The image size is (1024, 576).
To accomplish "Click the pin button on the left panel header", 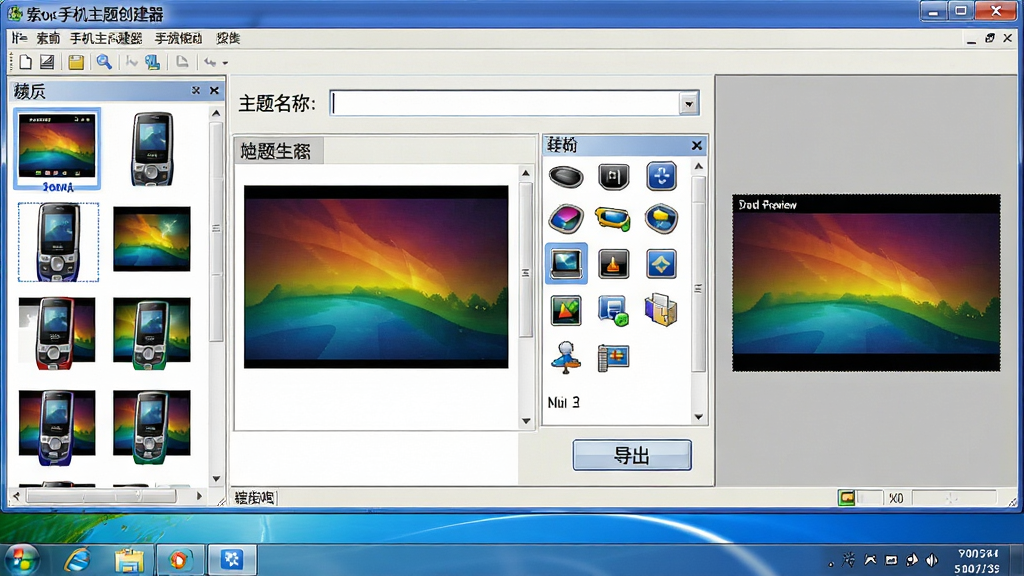I will coord(195,91).
